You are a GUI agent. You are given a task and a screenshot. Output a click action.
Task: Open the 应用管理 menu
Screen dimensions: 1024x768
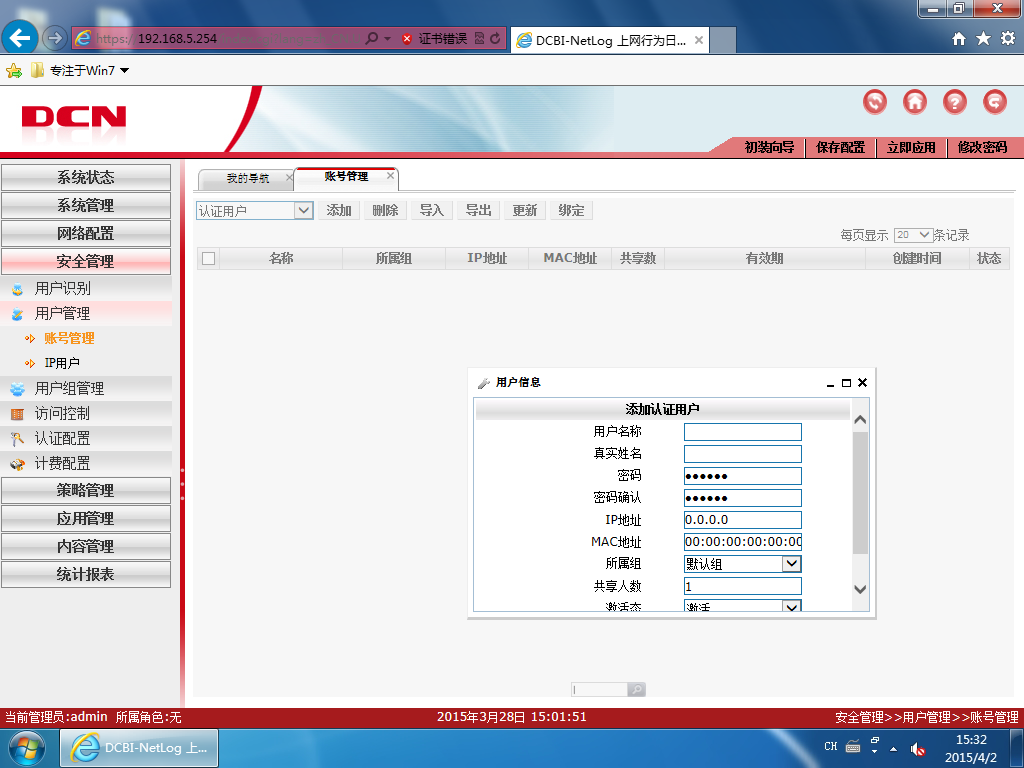pyautogui.click(x=86, y=518)
